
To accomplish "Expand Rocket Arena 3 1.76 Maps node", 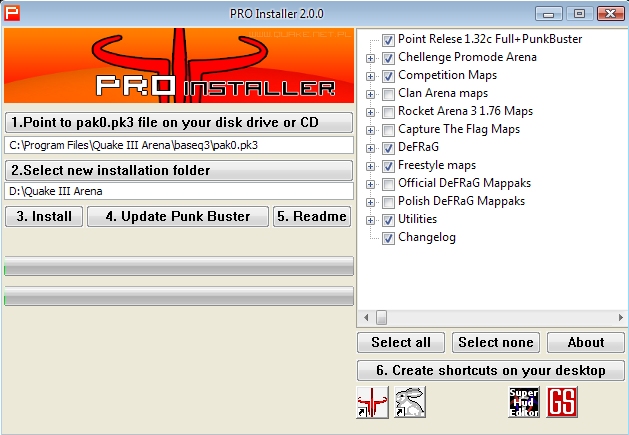I will pyautogui.click(x=370, y=112).
